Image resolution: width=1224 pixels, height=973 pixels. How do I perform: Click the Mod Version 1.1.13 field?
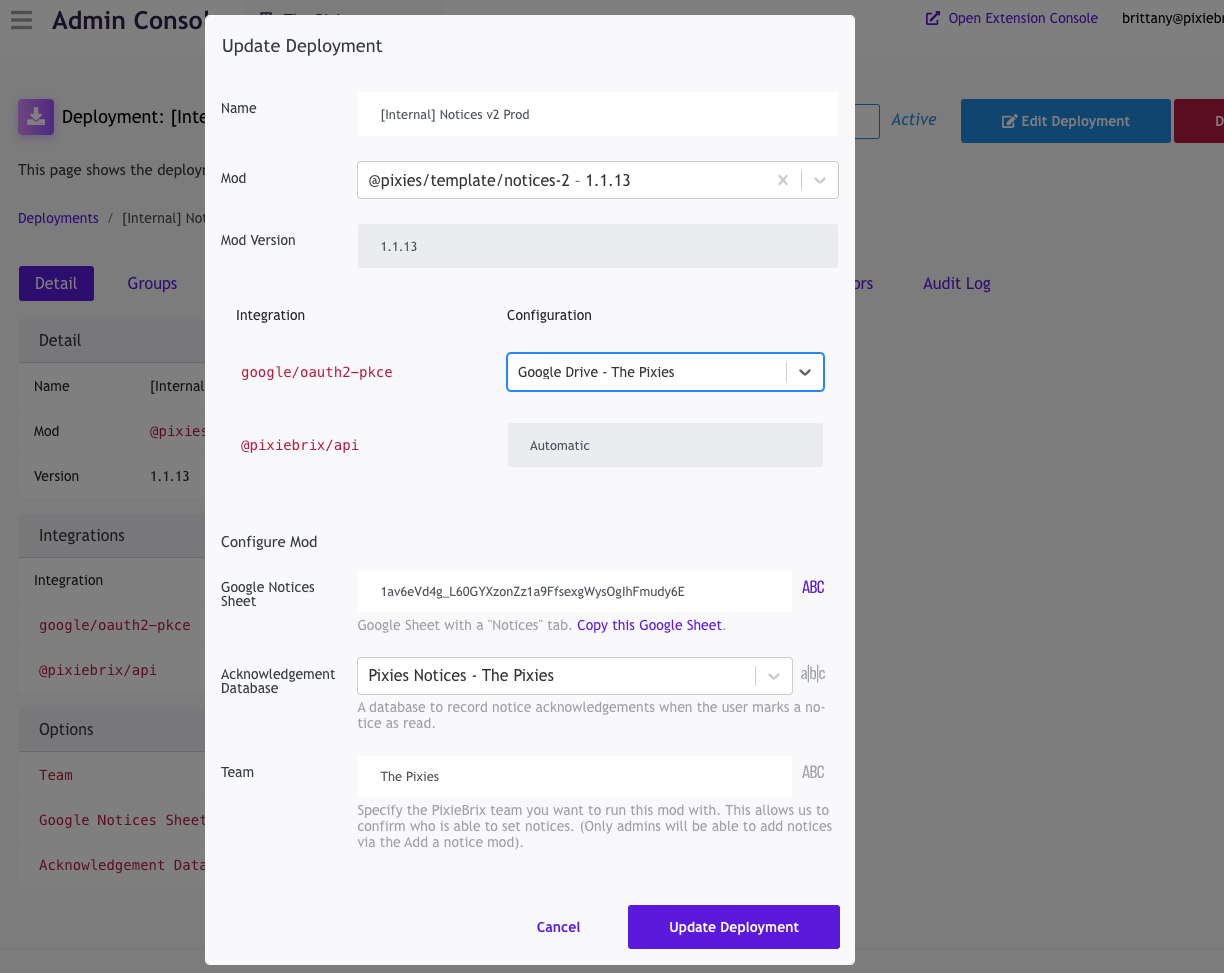tap(598, 246)
